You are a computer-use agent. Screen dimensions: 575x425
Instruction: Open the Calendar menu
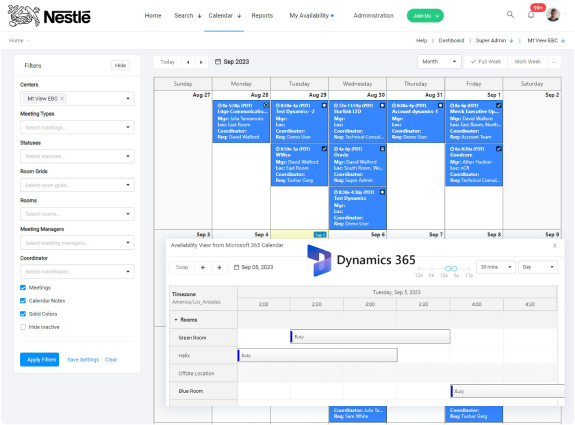224,16
